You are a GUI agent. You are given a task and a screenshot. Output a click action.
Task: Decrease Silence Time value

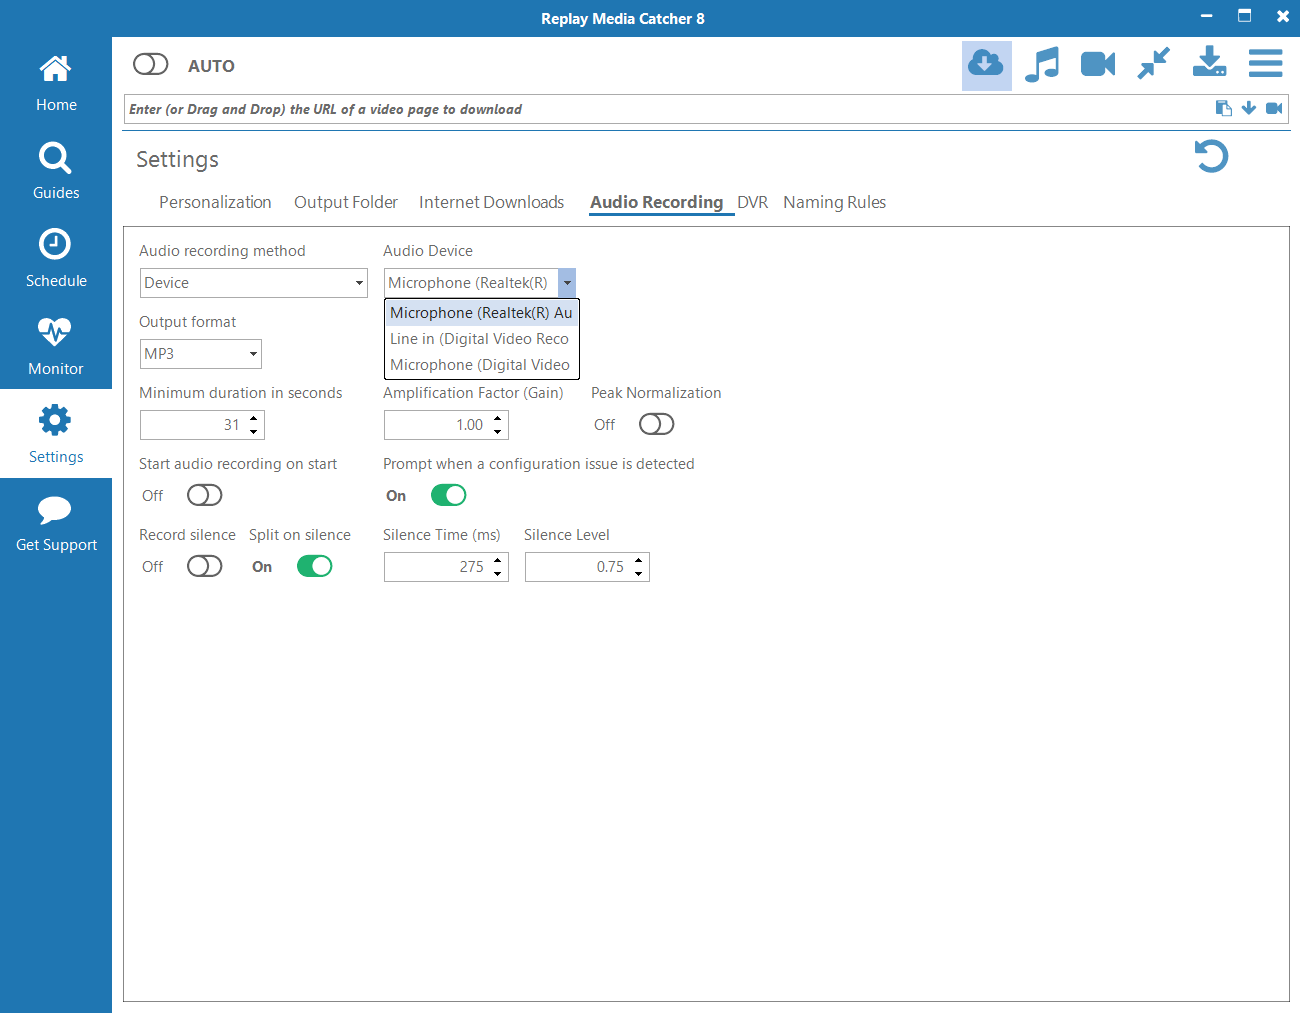498,574
